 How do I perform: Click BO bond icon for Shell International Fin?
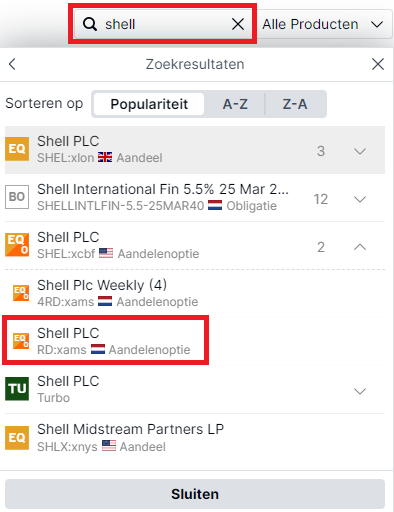click(x=17, y=197)
